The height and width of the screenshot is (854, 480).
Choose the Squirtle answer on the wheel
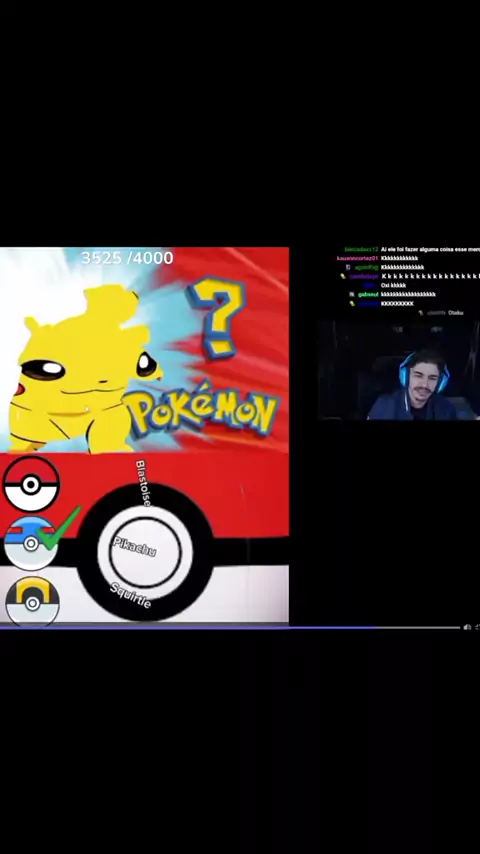pos(131,595)
